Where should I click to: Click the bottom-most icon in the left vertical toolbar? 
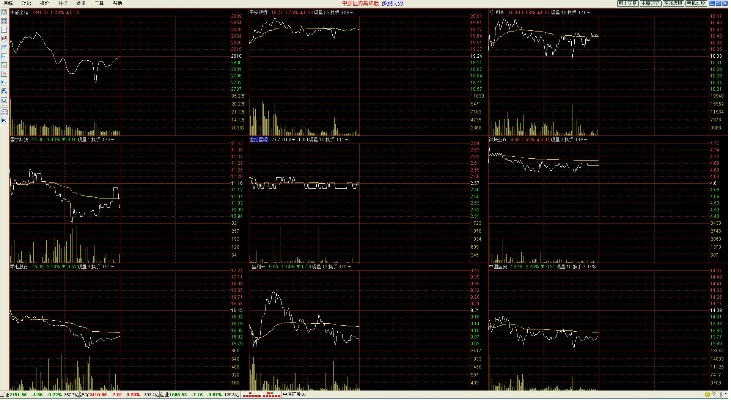4,122
